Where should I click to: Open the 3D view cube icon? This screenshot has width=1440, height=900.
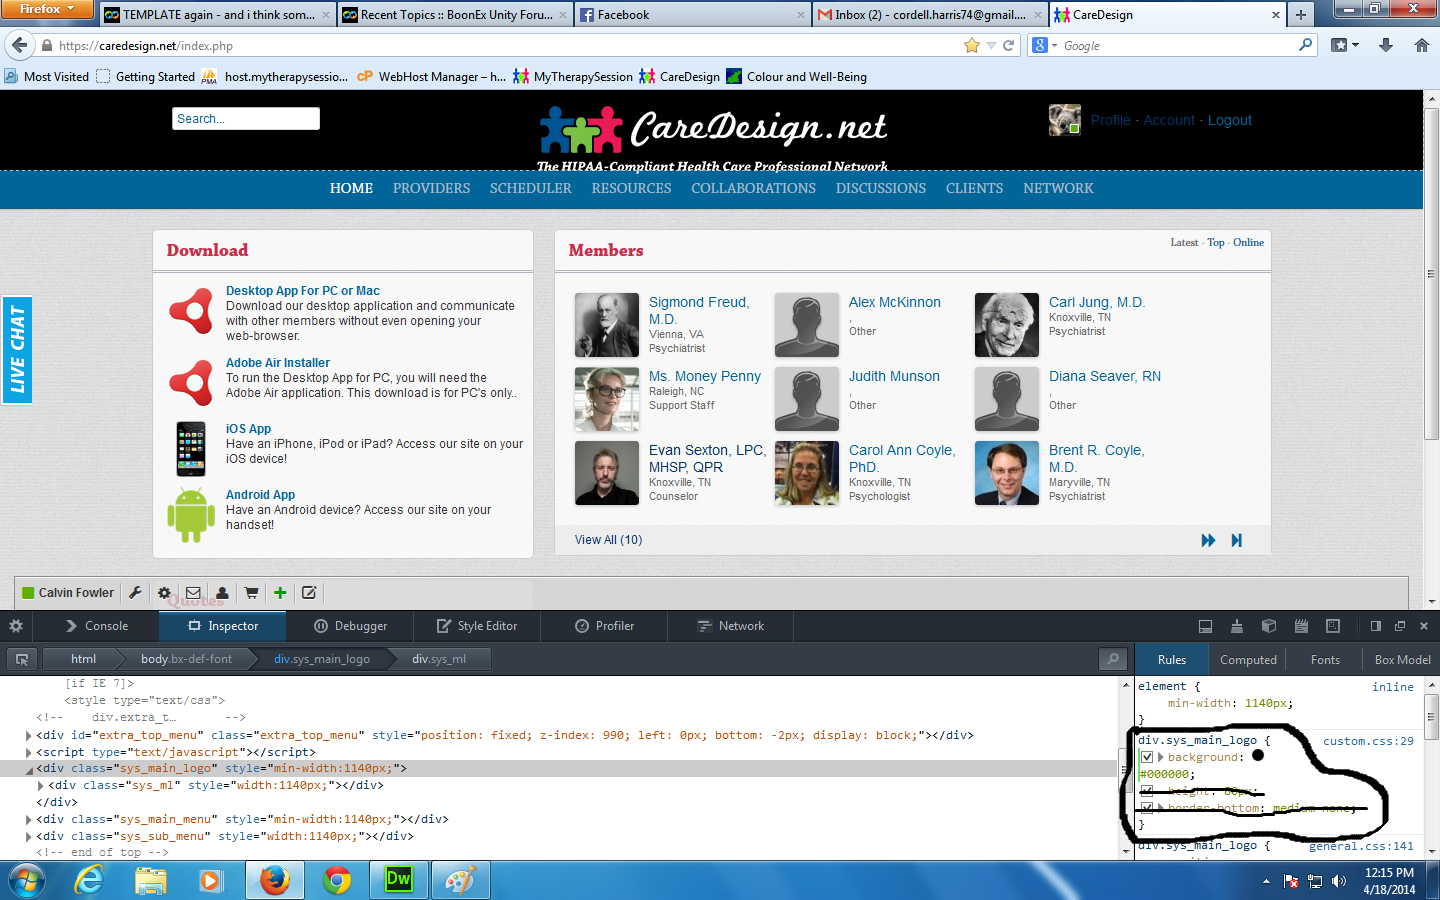(1269, 626)
